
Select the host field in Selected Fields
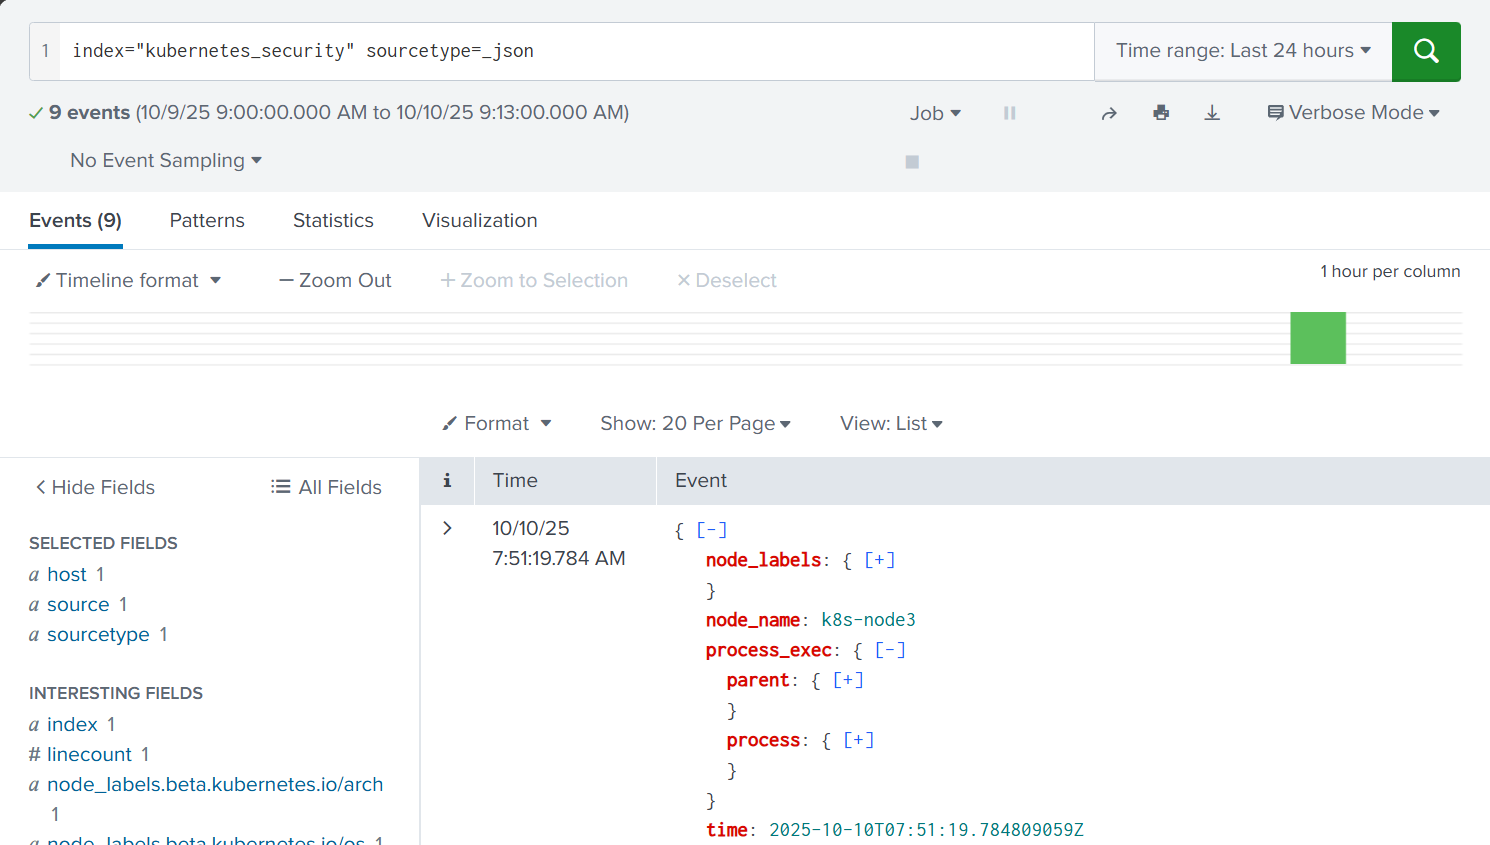point(66,574)
